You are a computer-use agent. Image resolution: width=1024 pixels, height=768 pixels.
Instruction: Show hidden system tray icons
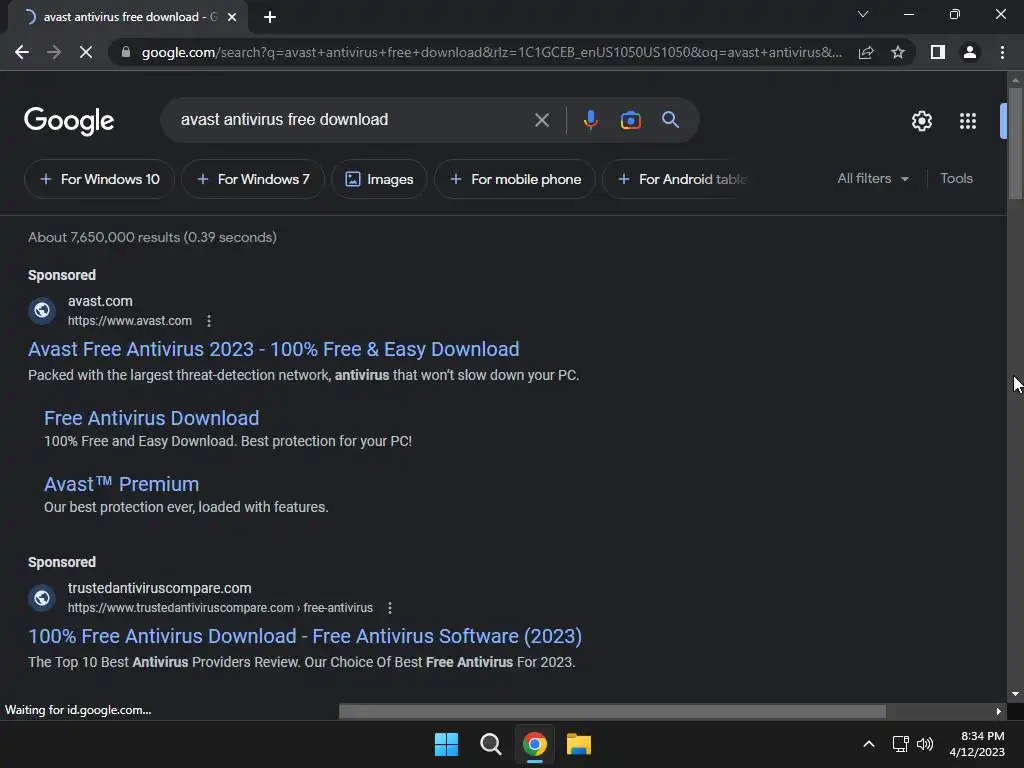869,744
